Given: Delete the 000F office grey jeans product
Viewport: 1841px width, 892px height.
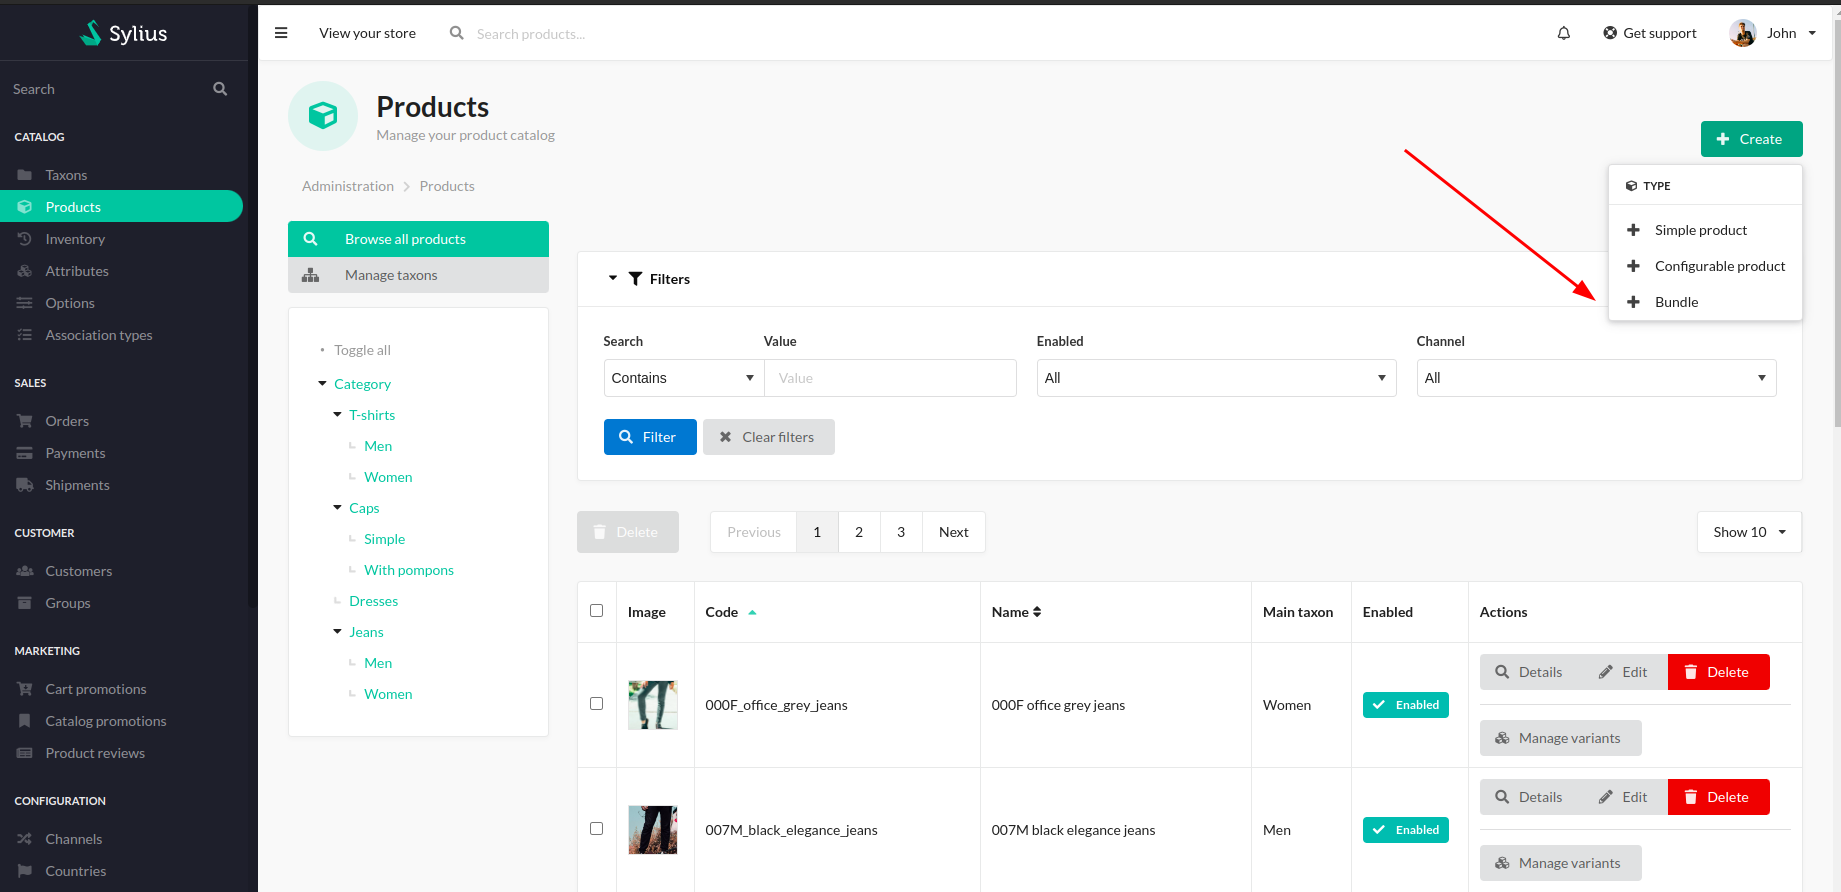Looking at the screenshot, I should [x=1718, y=672].
